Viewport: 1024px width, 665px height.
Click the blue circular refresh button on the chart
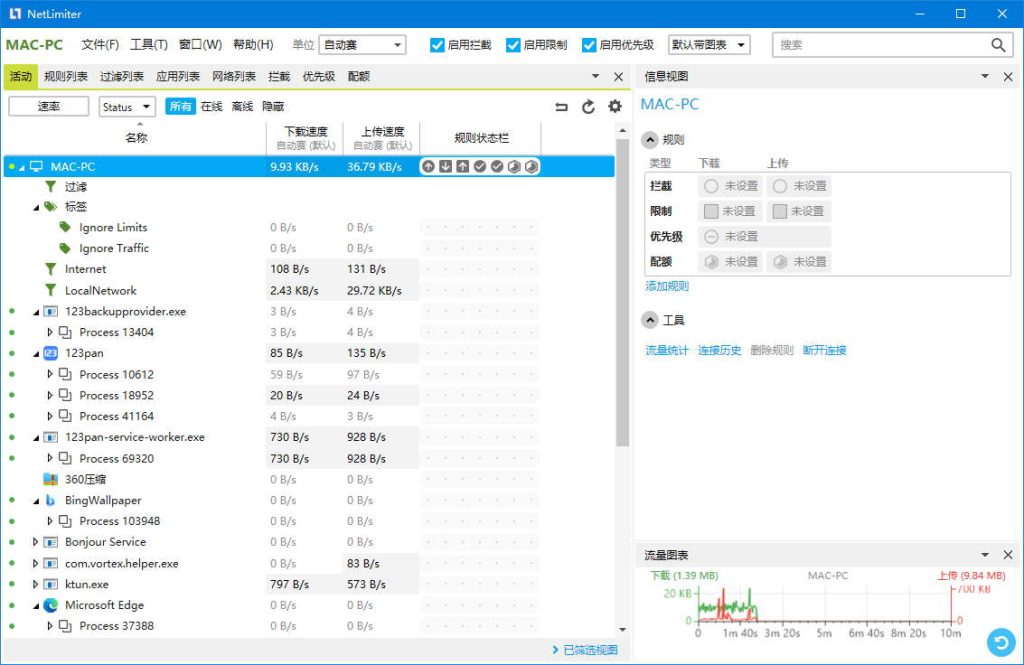(1001, 642)
